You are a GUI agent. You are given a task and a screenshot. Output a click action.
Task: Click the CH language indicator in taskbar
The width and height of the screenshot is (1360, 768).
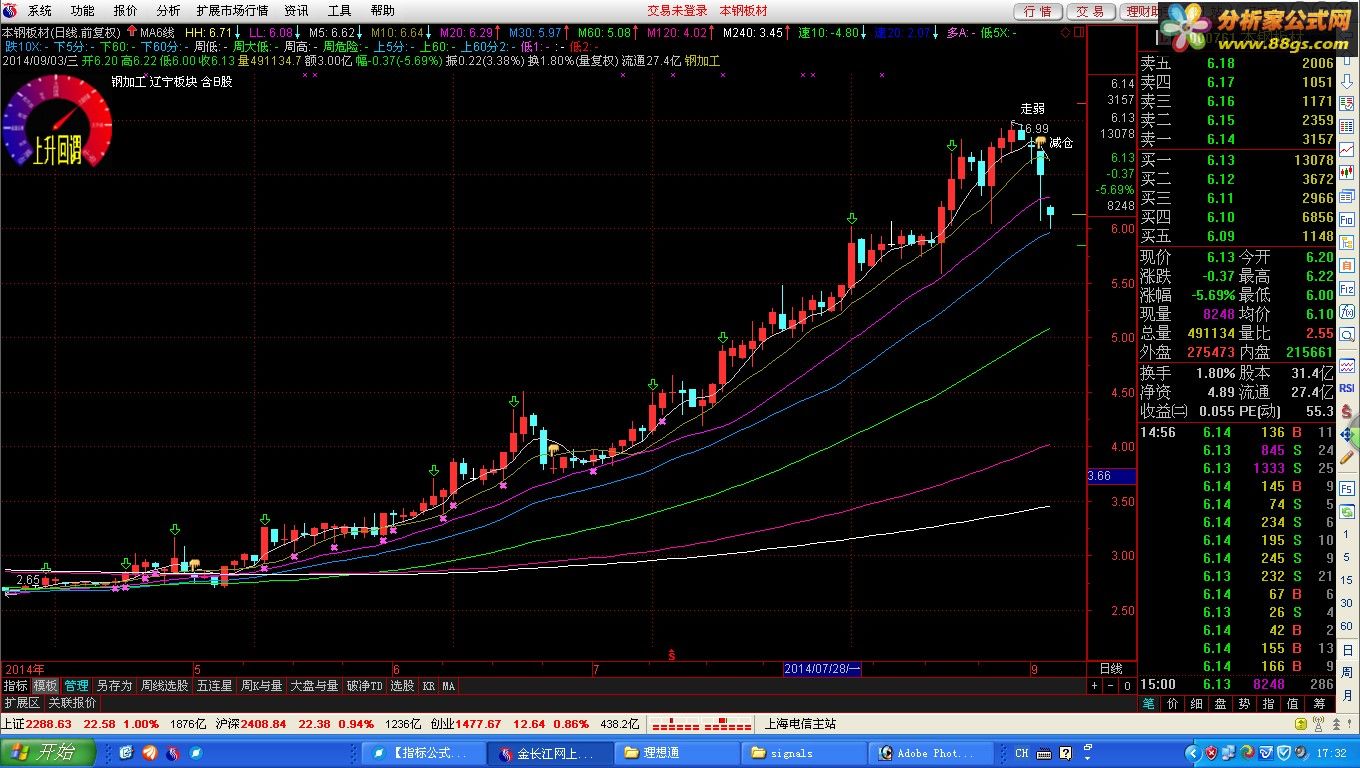[1021, 753]
